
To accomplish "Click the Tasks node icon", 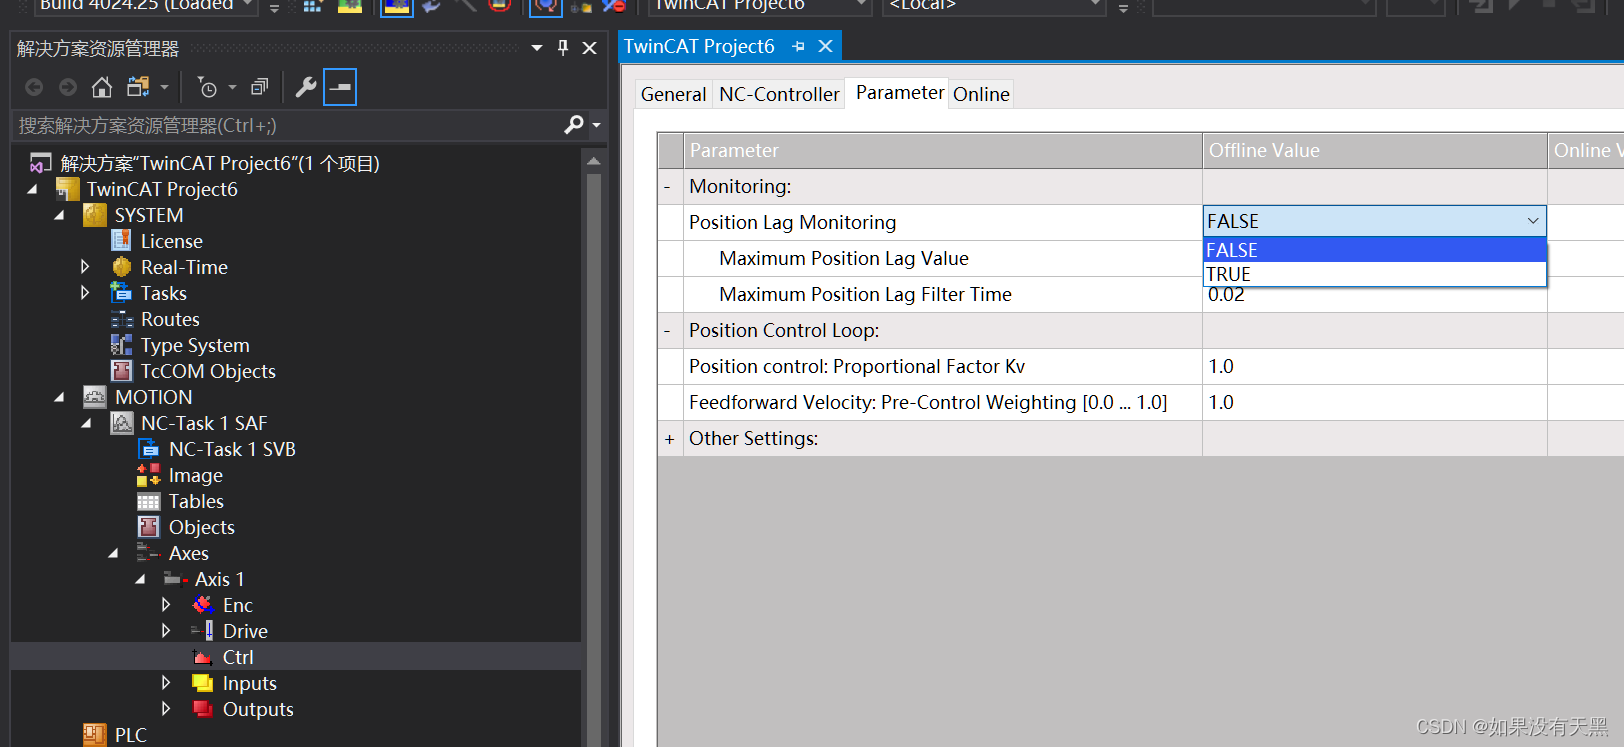I will pyautogui.click(x=121, y=293).
